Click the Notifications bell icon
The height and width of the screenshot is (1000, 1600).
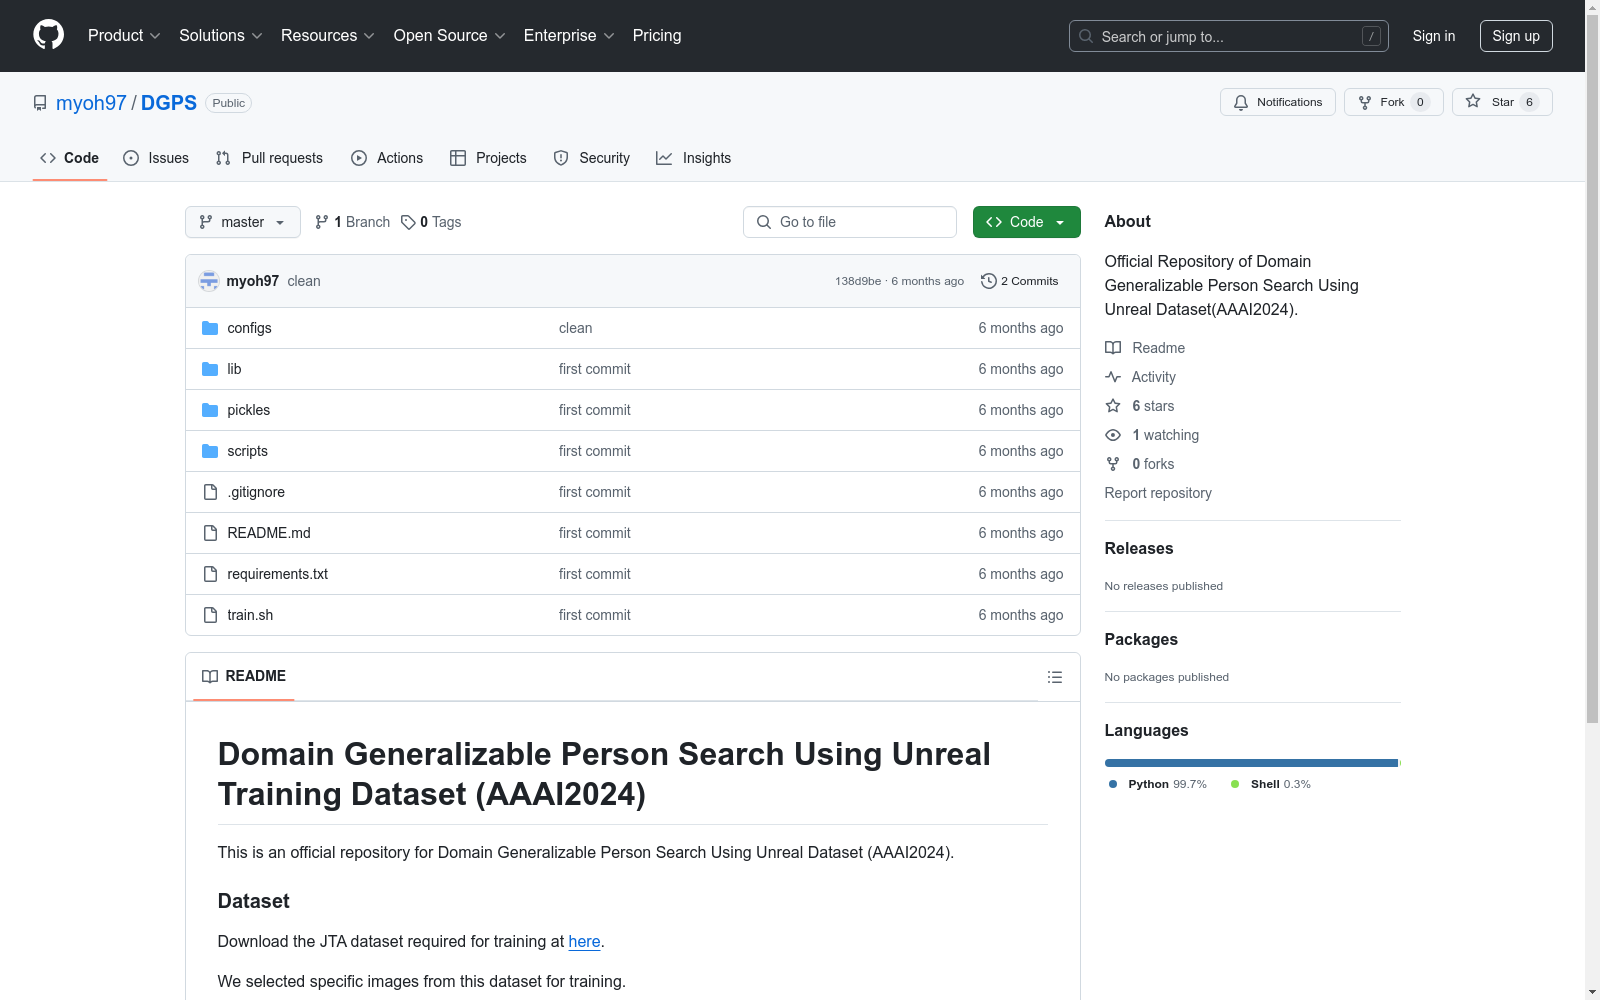click(1241, 102)
